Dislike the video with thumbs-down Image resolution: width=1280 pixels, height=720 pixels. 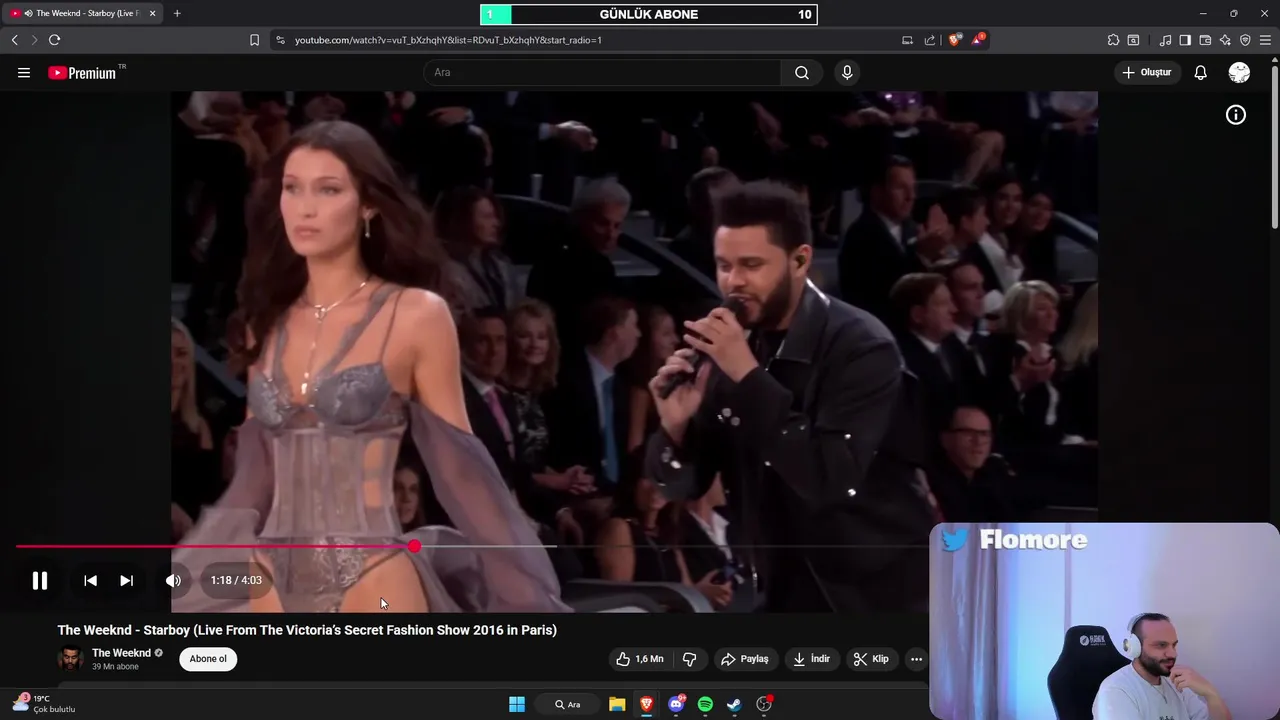[689, 659]
